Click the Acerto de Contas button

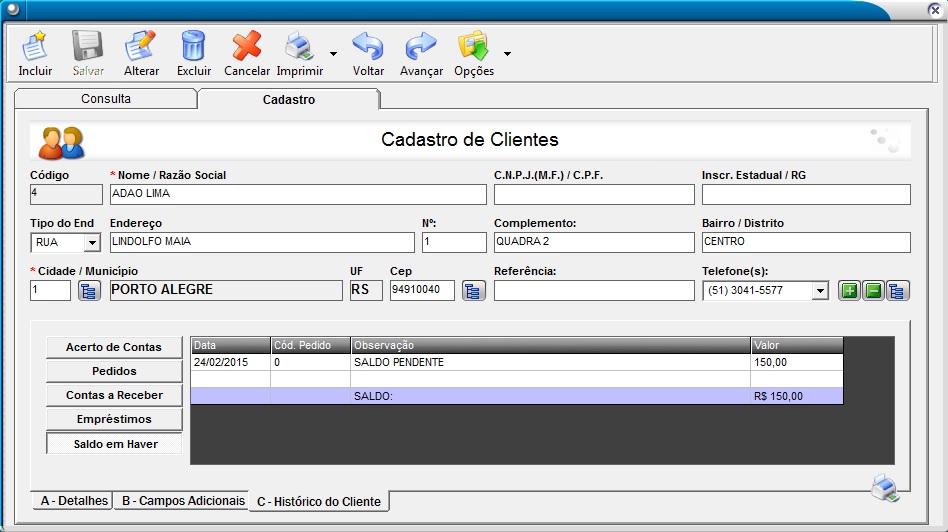pyautogui.click(x=114, y=347)
